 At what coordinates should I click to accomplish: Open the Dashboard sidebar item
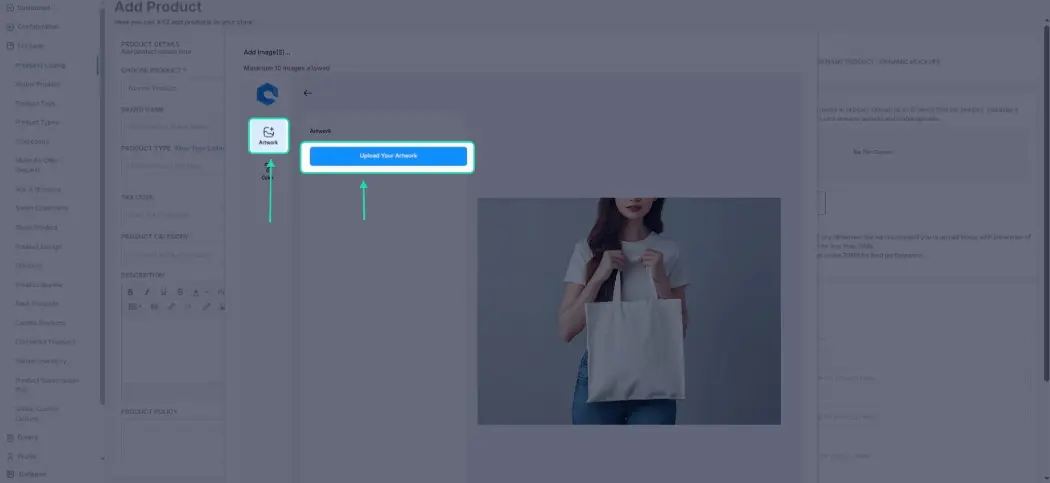[28, 7]
